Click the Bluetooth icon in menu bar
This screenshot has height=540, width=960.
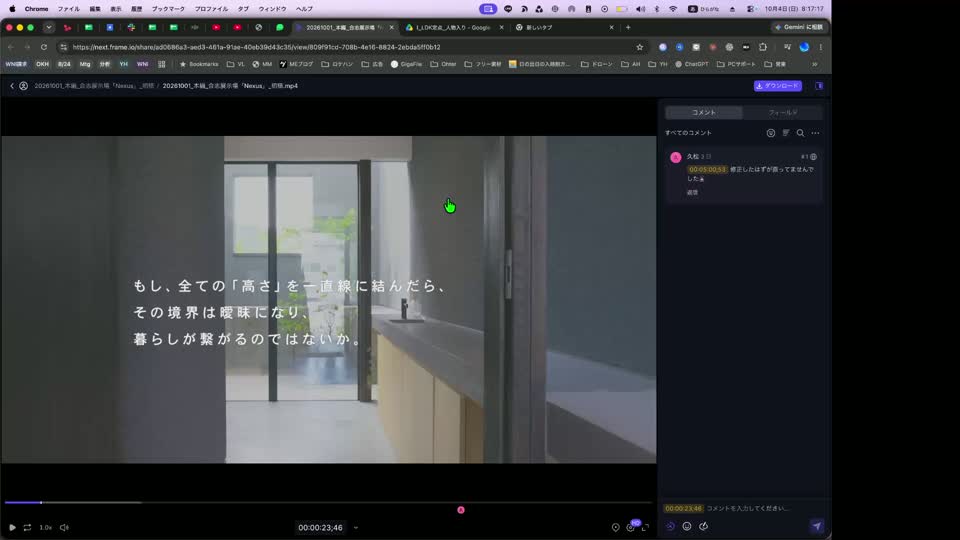pyautogui.click(x=657, y=9)
